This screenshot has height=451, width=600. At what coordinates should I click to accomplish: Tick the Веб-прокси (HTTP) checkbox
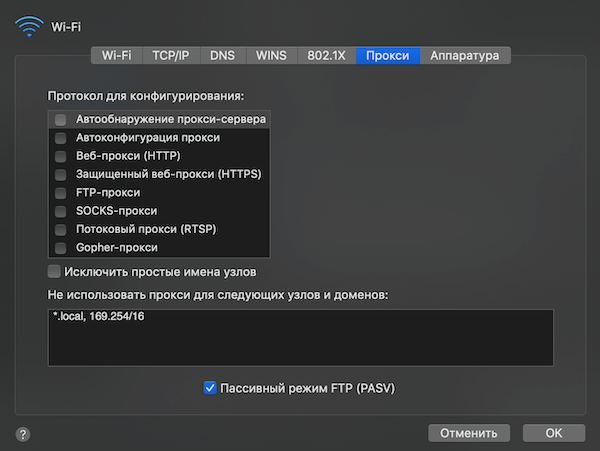[x=61, y=156]
